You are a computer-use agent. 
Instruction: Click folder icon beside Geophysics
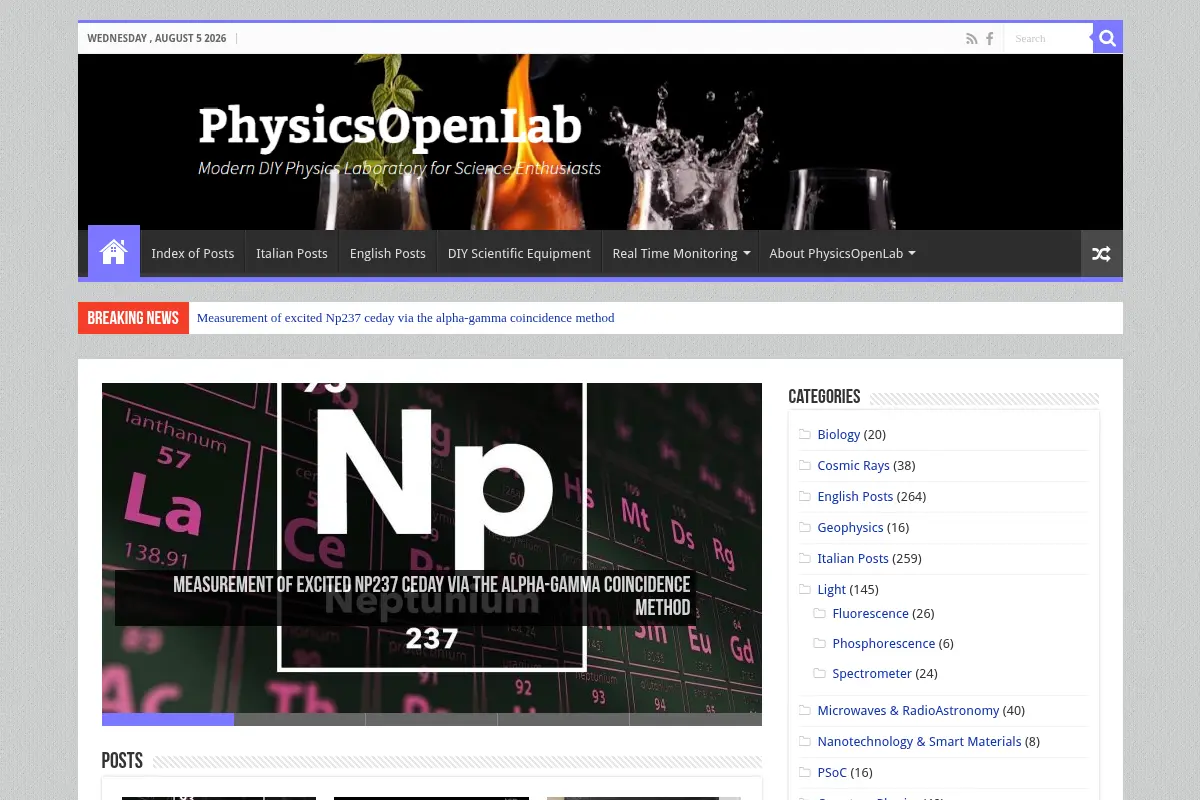805,527
